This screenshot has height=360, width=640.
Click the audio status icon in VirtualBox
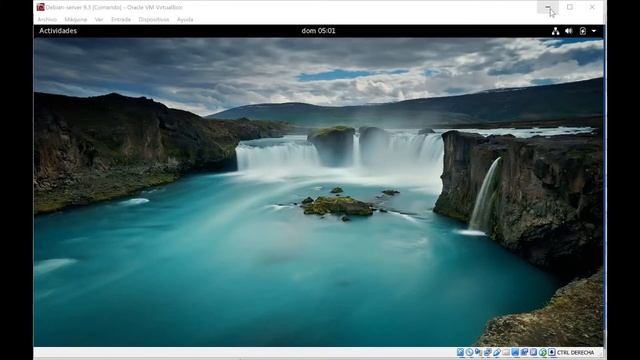478,352
